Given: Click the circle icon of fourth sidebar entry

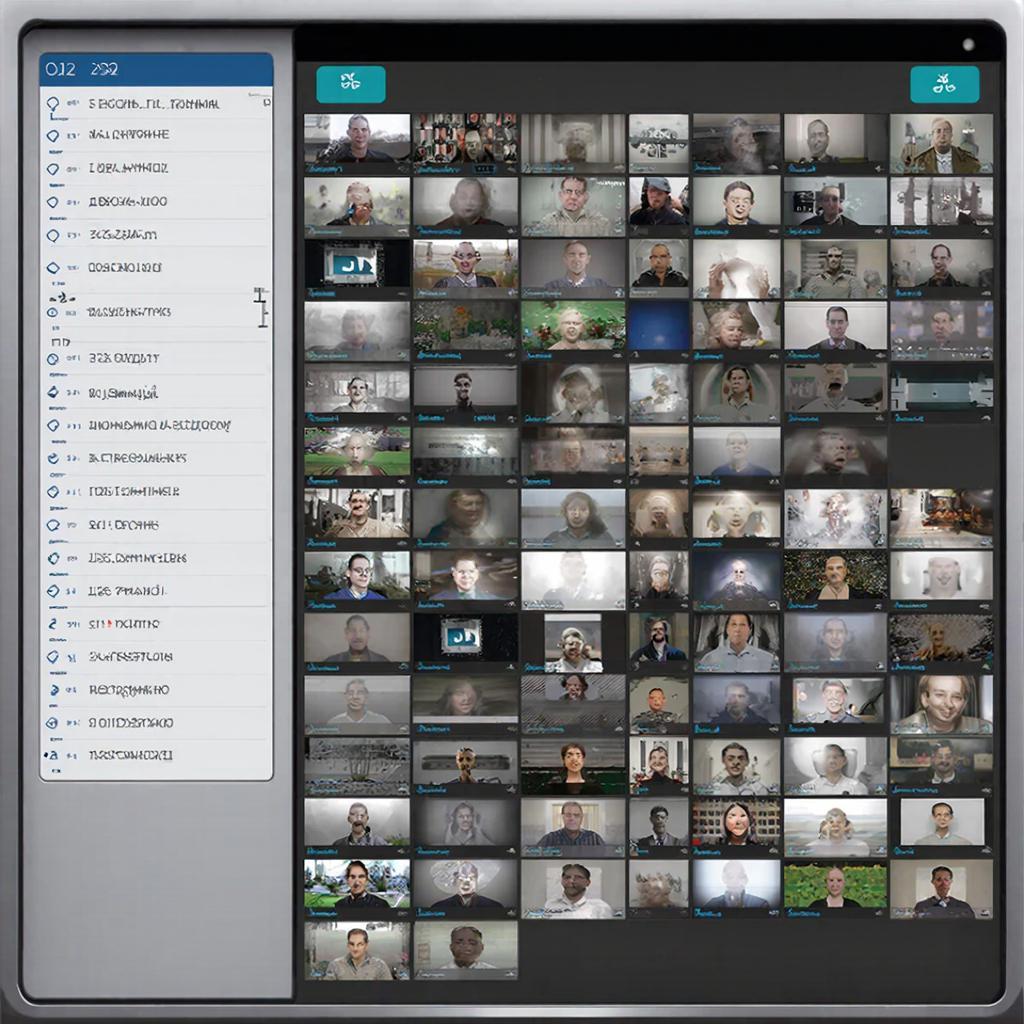Looking at the screenshot, I should coord(53,202).
